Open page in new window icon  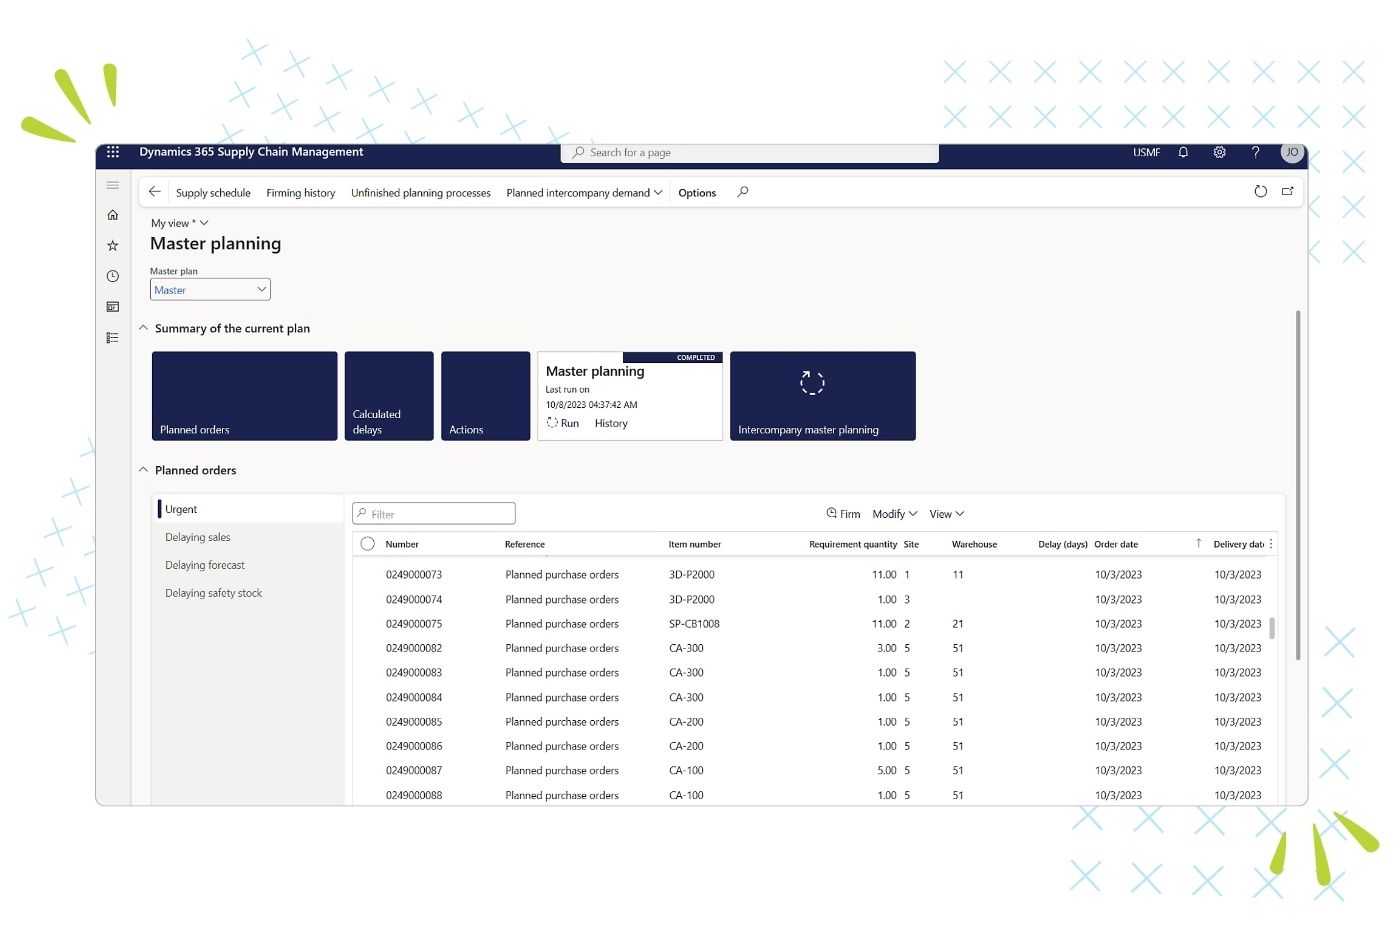point(1288,191)
